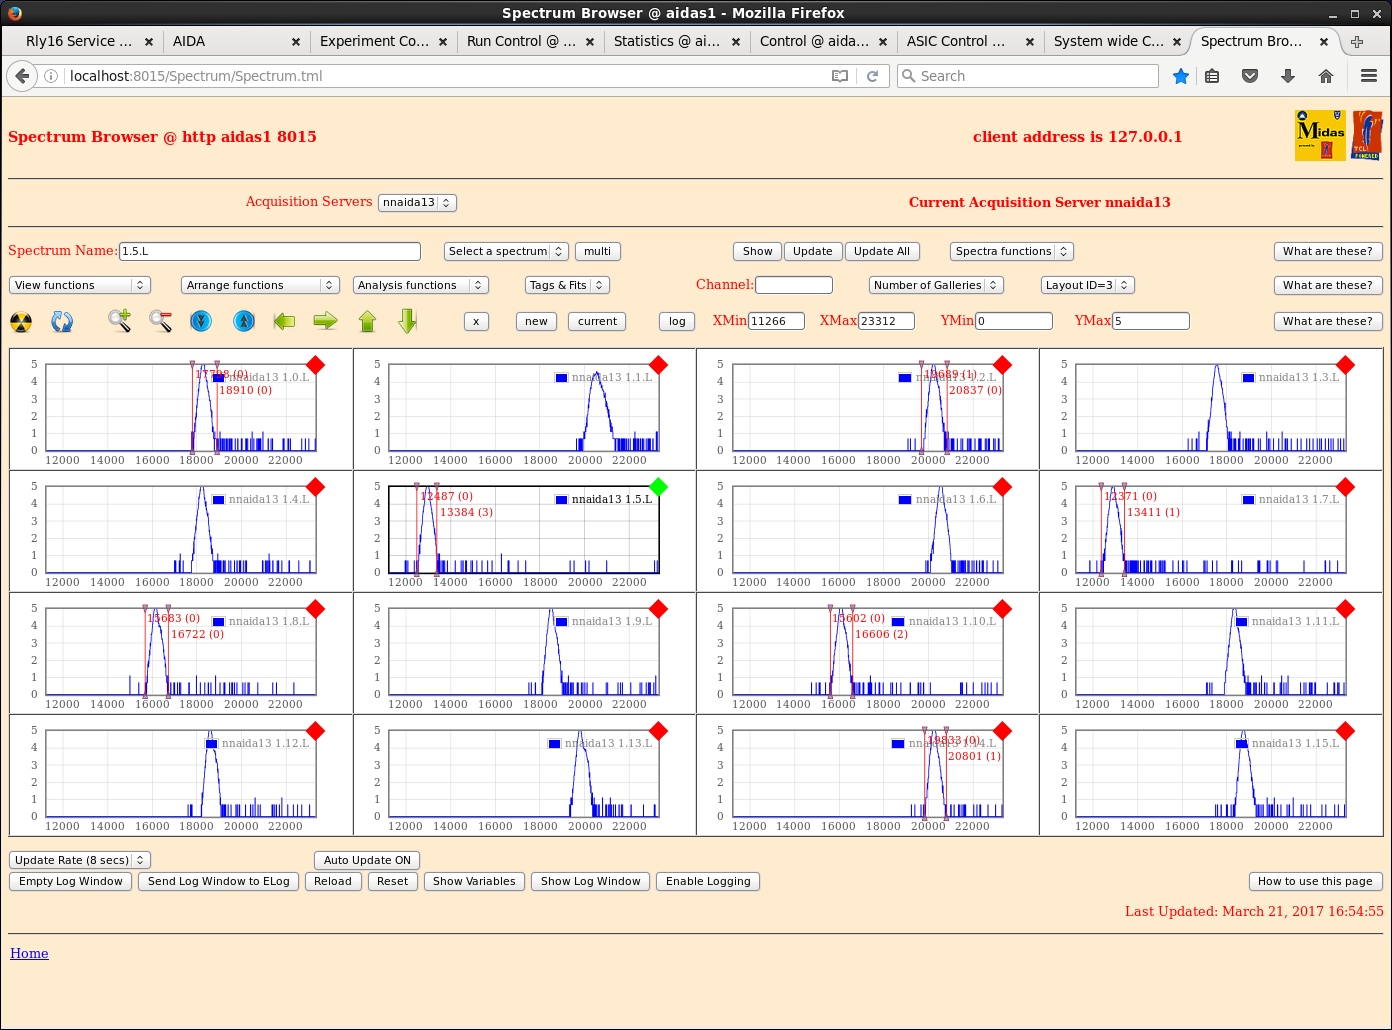Open Firefox bookmarks list icon
The width and height of the screenshot is (1392, 1030).
[1212, 76]
